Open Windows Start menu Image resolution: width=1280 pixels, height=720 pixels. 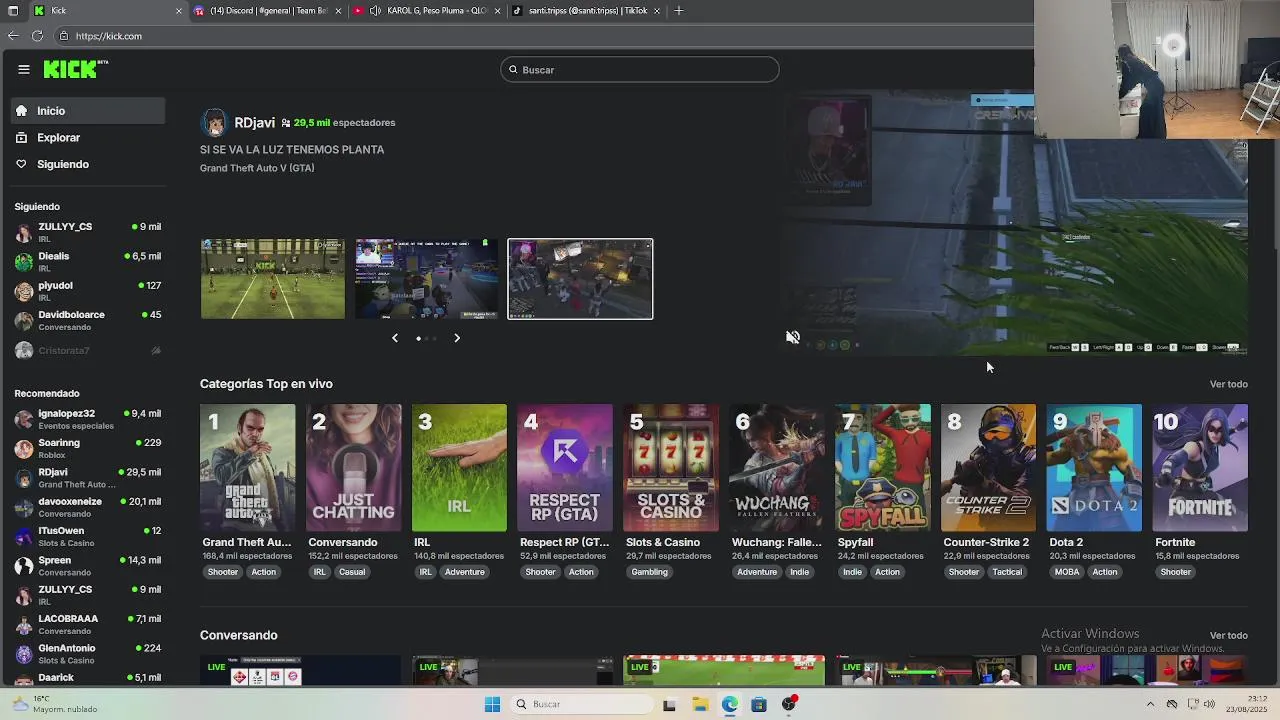[492, 704]
